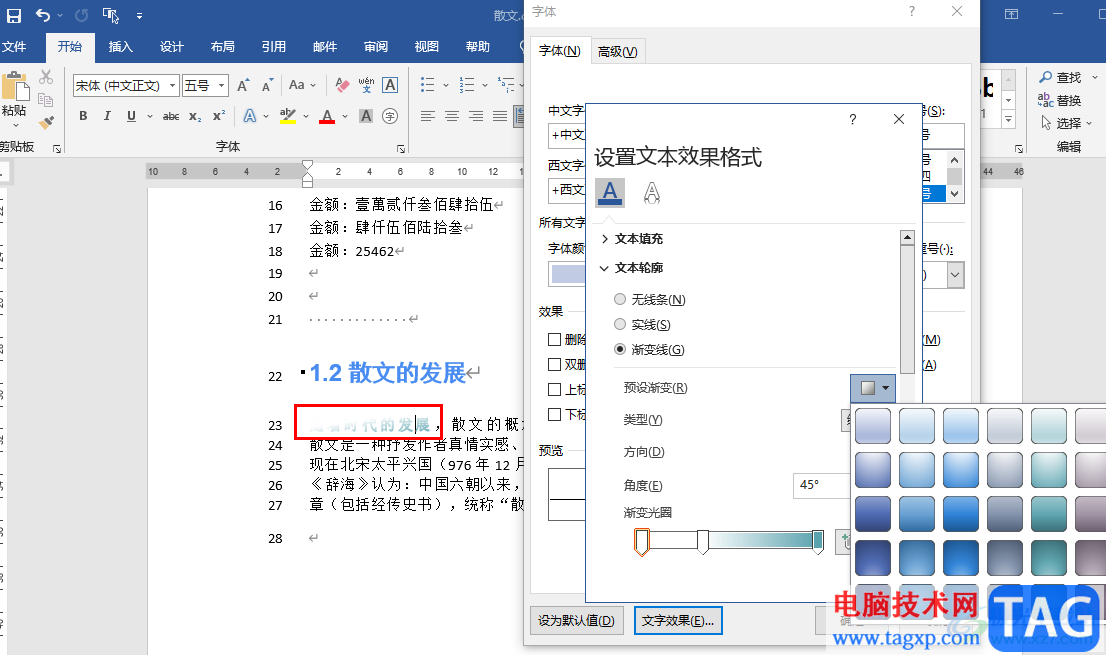Screen dimensions: 1106x655
Task: Click the Redo icon in title bar
Action: [82, 15]
